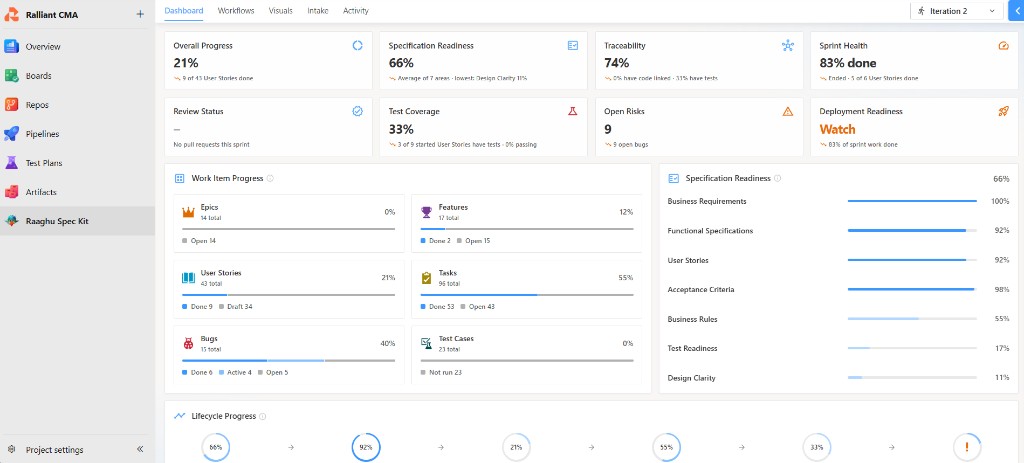Open the Boards sidebar icon
Screen dimensions: 1024x463
click(x=11, y=76)
